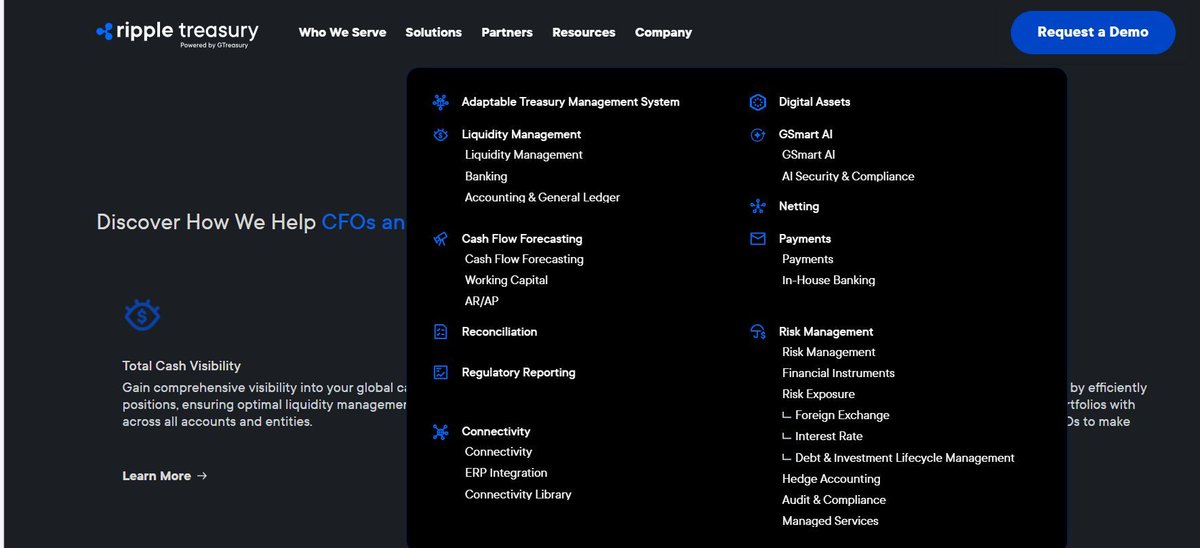Click the GSmart AI sparkle icon

click(x=758, y=134)
